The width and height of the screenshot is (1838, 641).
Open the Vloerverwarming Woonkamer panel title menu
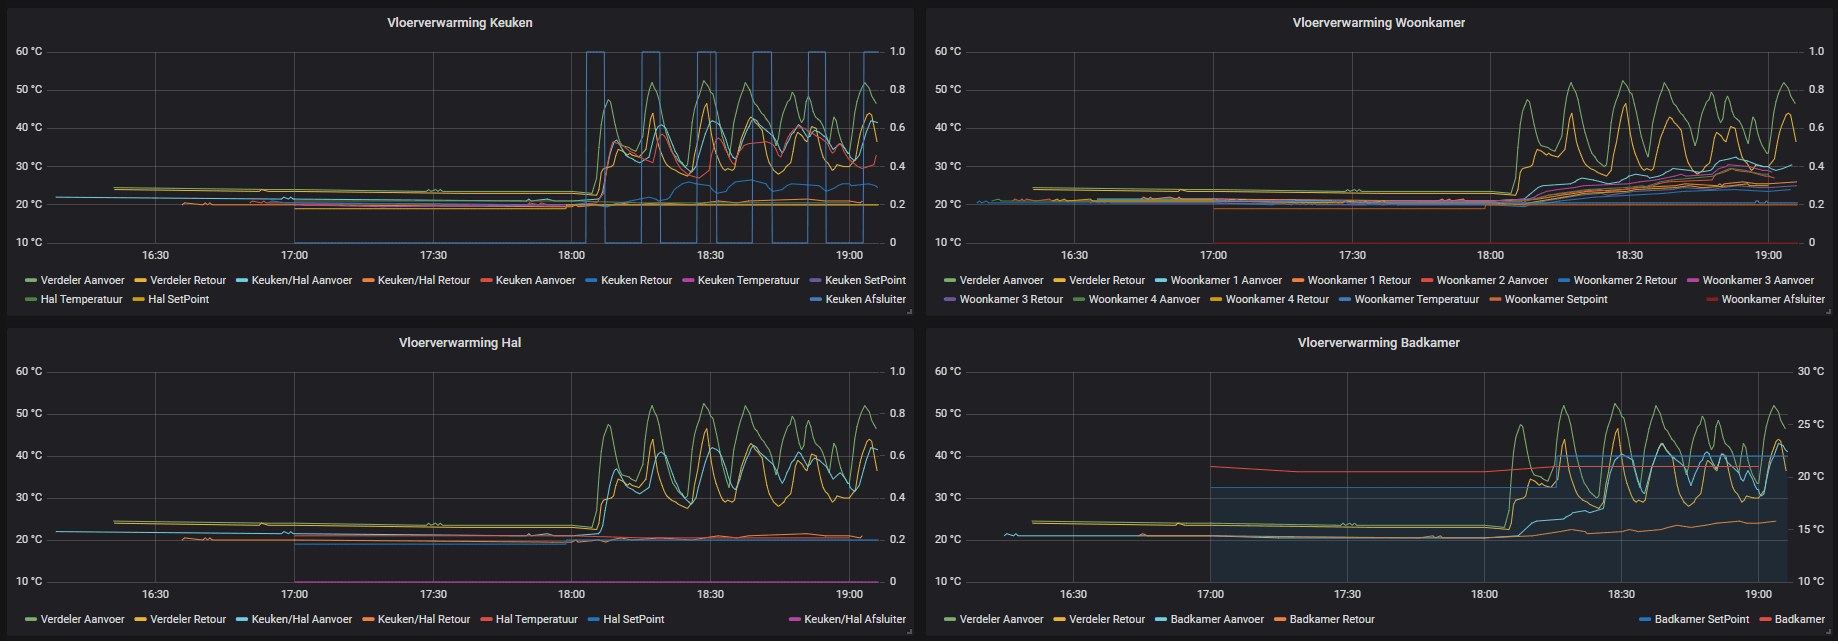[x=1379, y=23]
